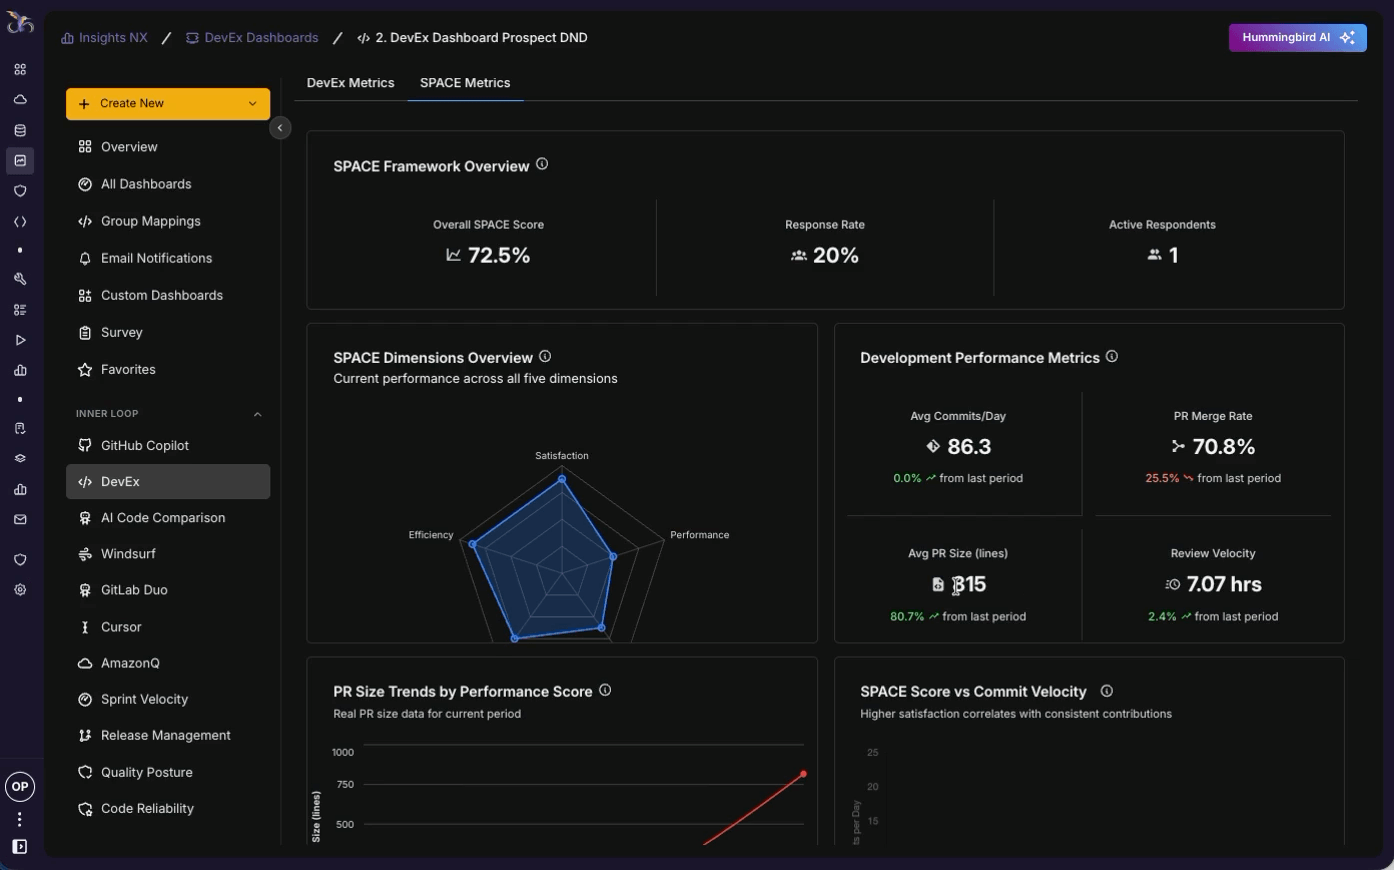Click the Development Performance Metrics info icon
1394x870 pixels.
pyautogui.click(x=1112, y=356)
